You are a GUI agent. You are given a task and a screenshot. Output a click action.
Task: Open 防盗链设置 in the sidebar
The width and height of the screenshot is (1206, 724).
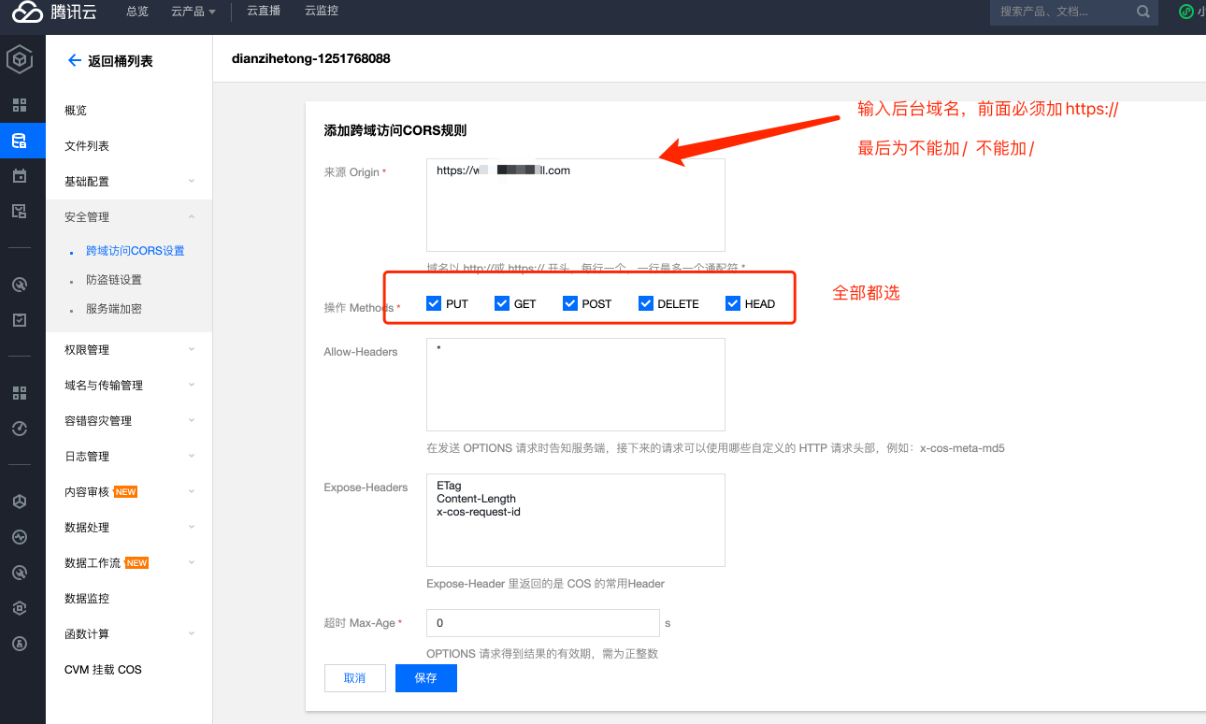114,280
